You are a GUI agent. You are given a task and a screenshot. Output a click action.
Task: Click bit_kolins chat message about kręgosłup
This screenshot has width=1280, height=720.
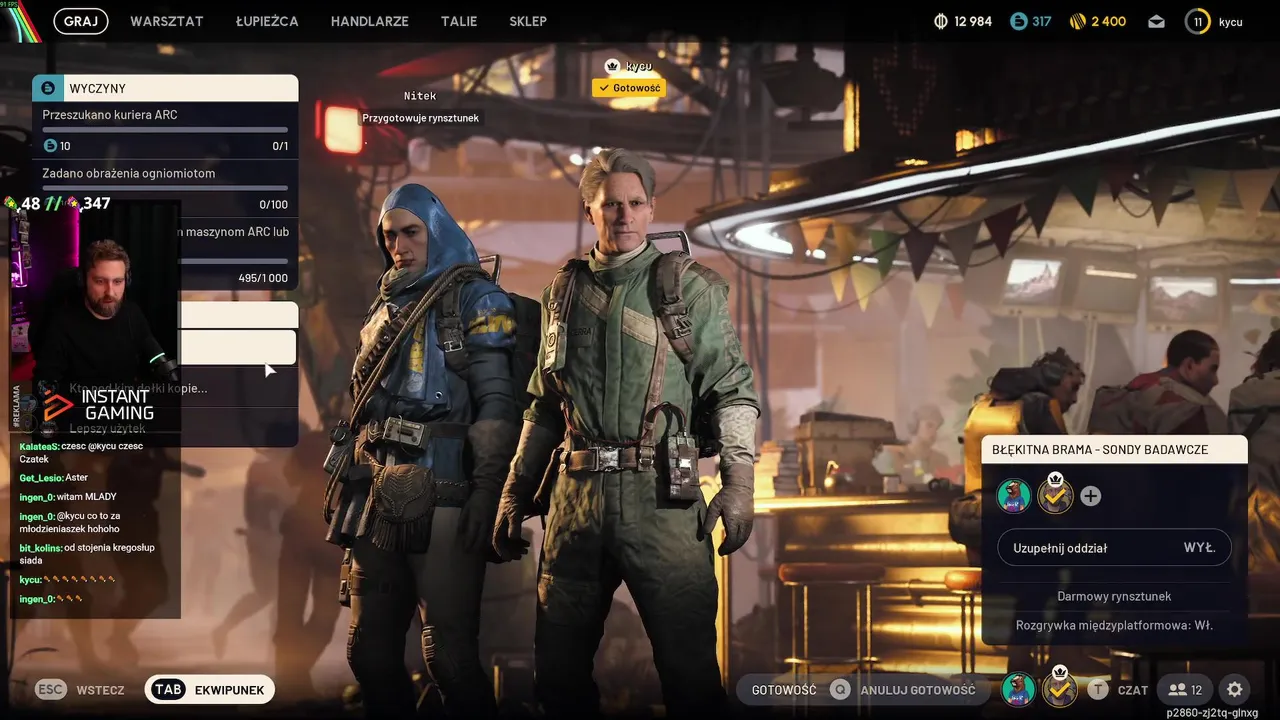point(87,554)
